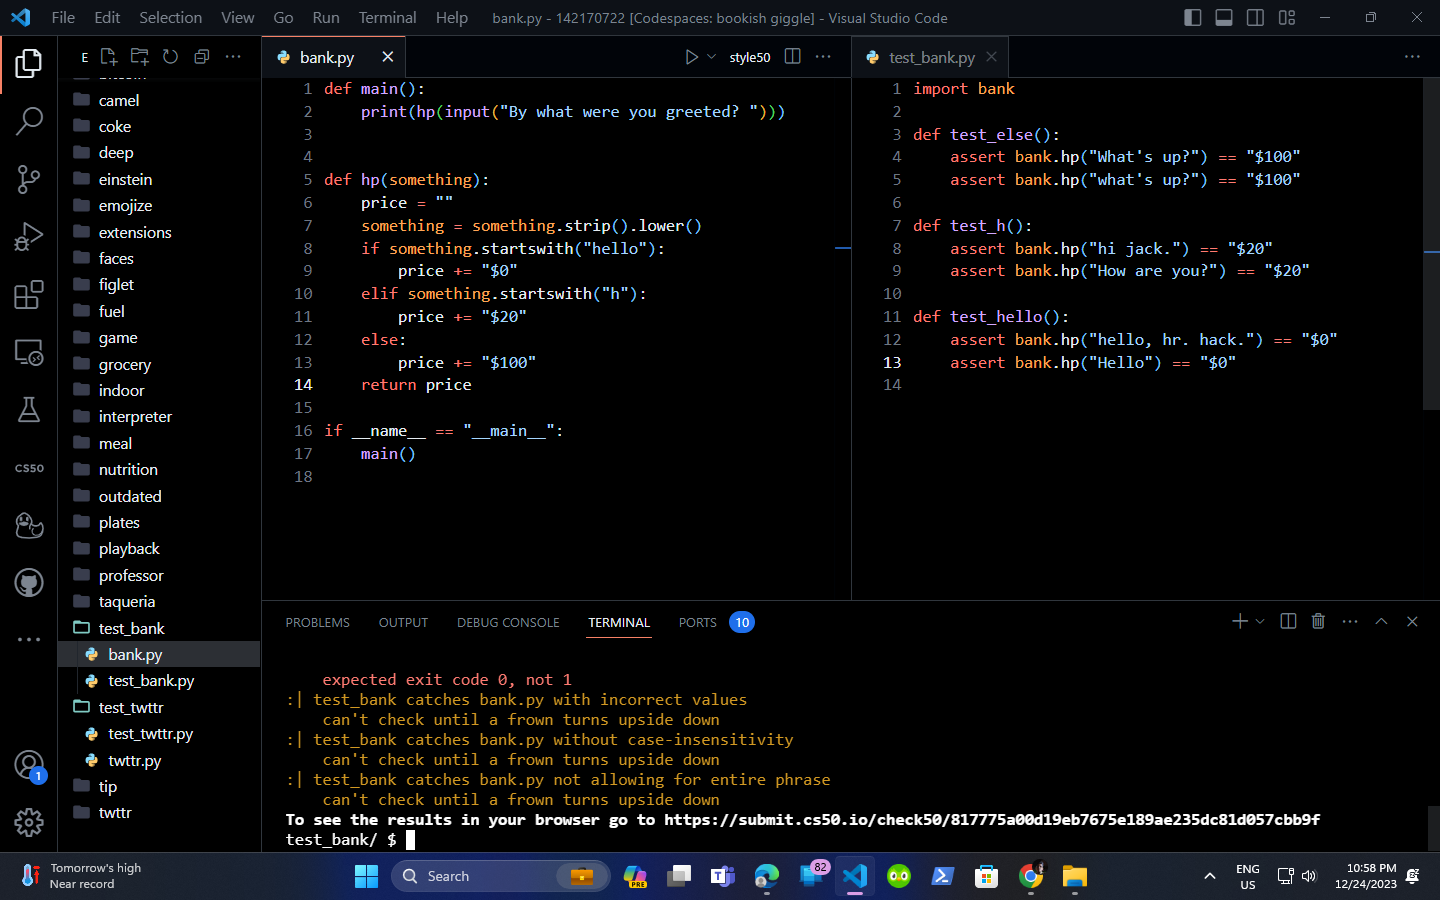Image resolution: width=1440 pixels, height=900 pixels.
Task: Open more actions for test_bank.py editor group
Action: (x=1412, y=57)
